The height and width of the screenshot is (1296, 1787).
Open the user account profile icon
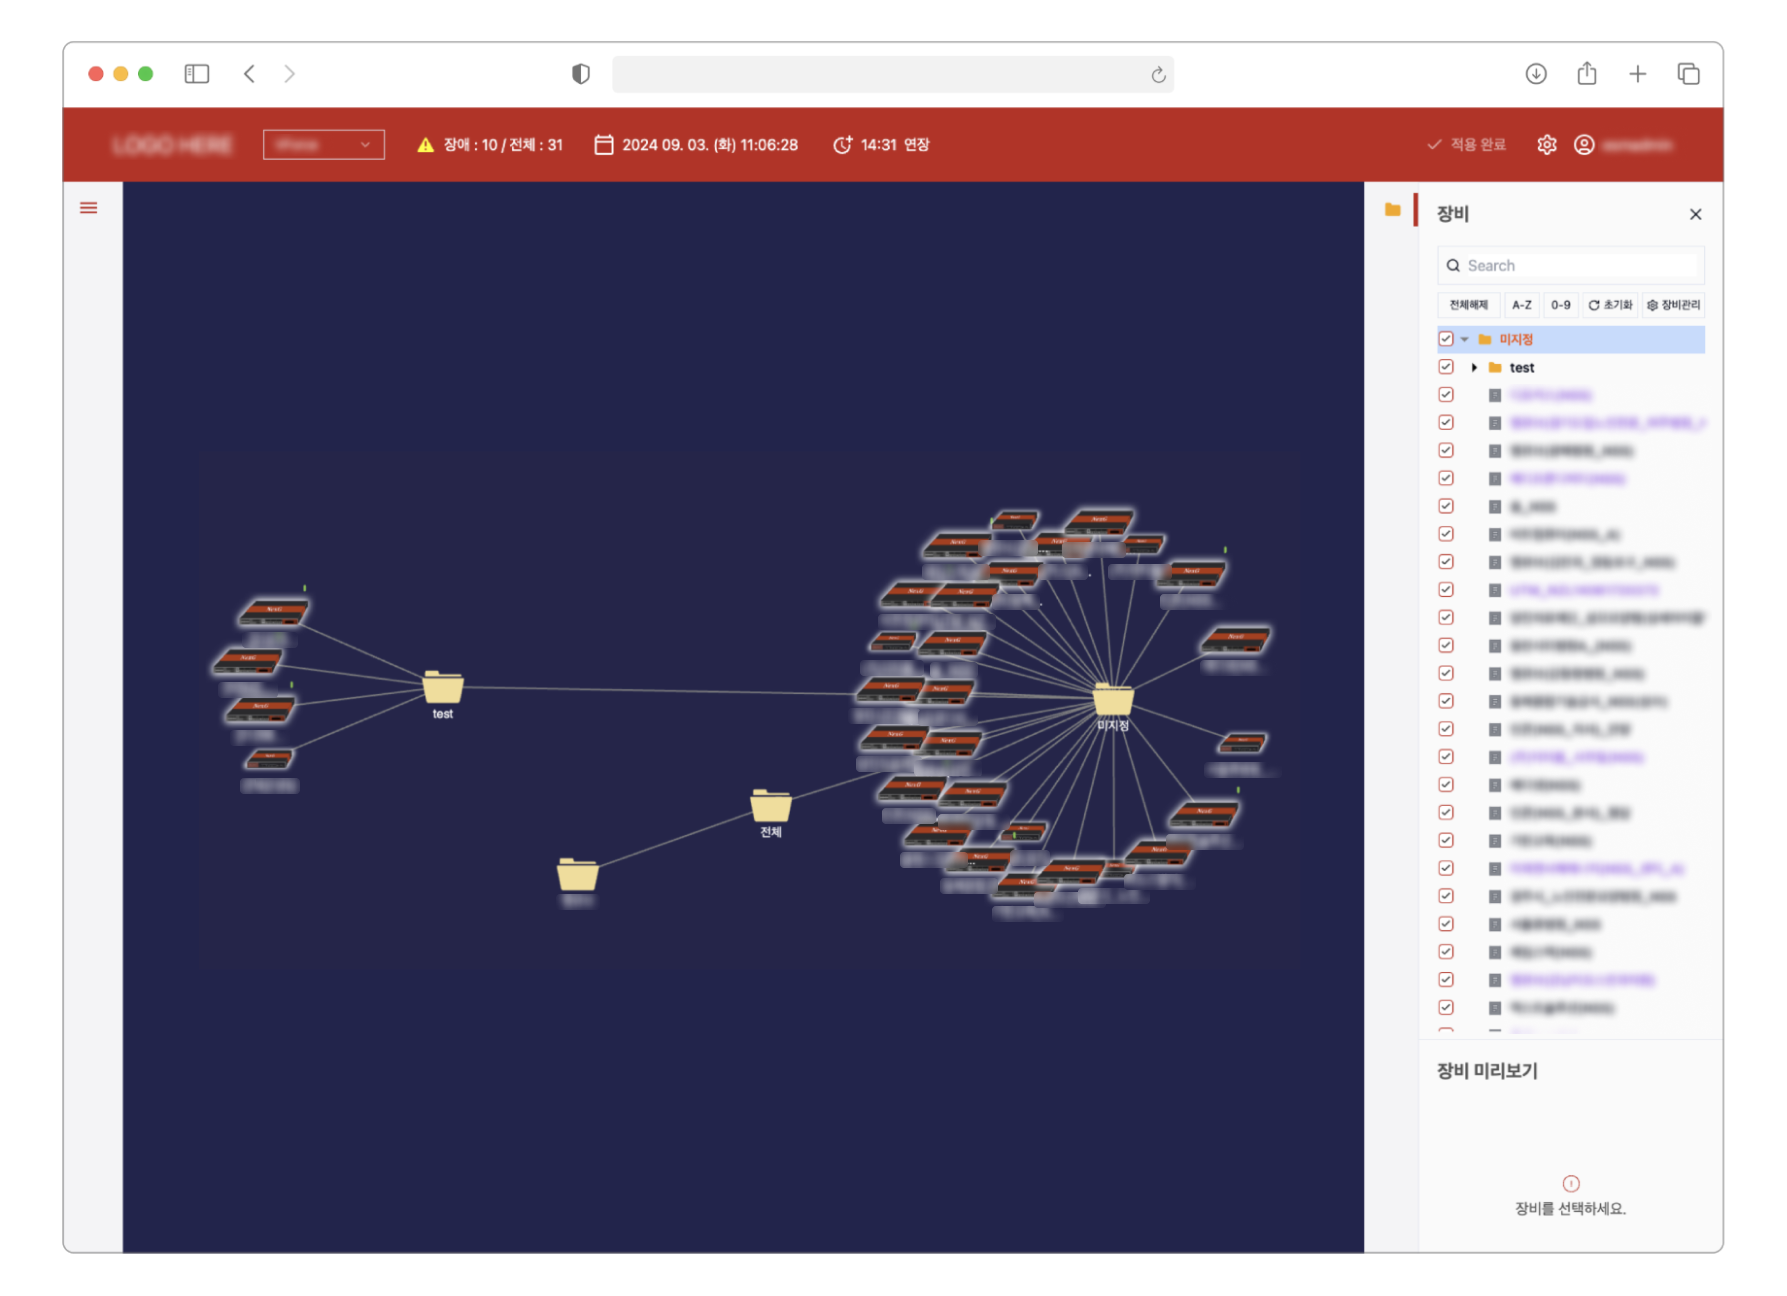point(1583,145)
